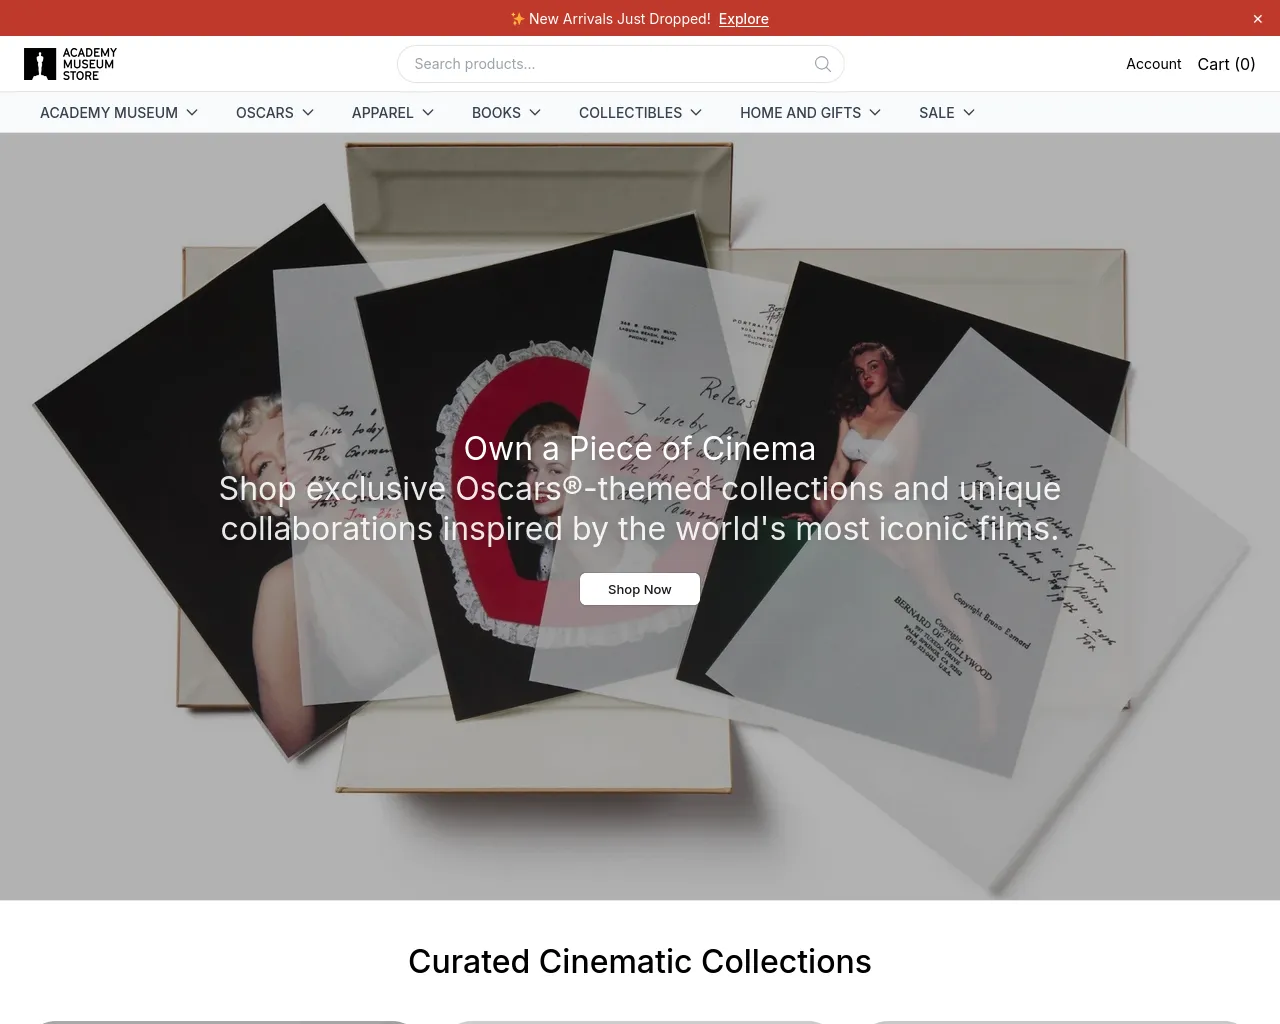View the Cart (0)
Viewport: 1280px width, 1024px height.
pyautogui.click(x=1226, y=64)
